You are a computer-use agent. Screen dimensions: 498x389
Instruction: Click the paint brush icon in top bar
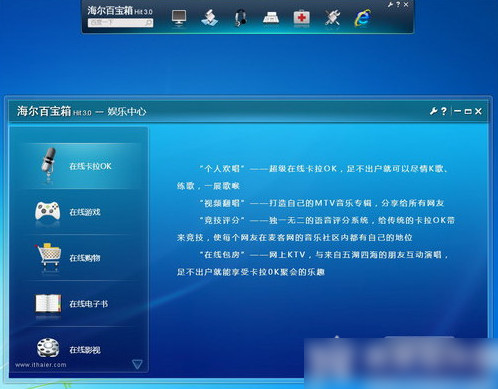(x=209, y=18)
